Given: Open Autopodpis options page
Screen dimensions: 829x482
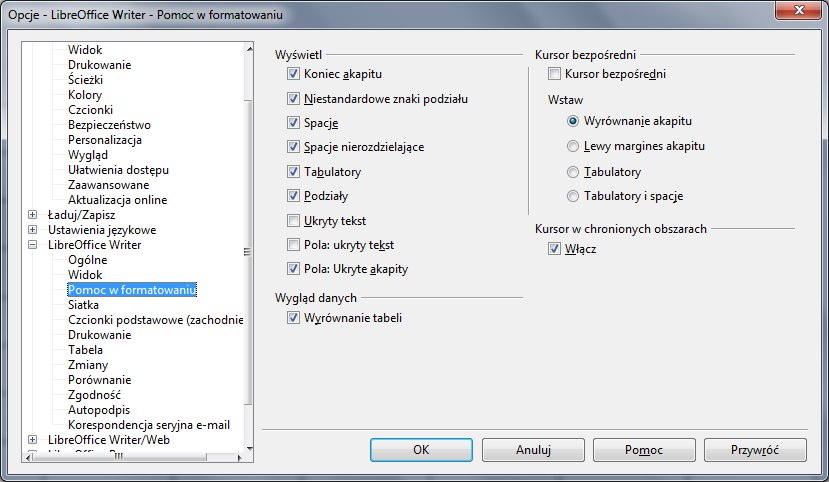Looking at the screenshot, I should pyautogui.click(x=99, y=410).
